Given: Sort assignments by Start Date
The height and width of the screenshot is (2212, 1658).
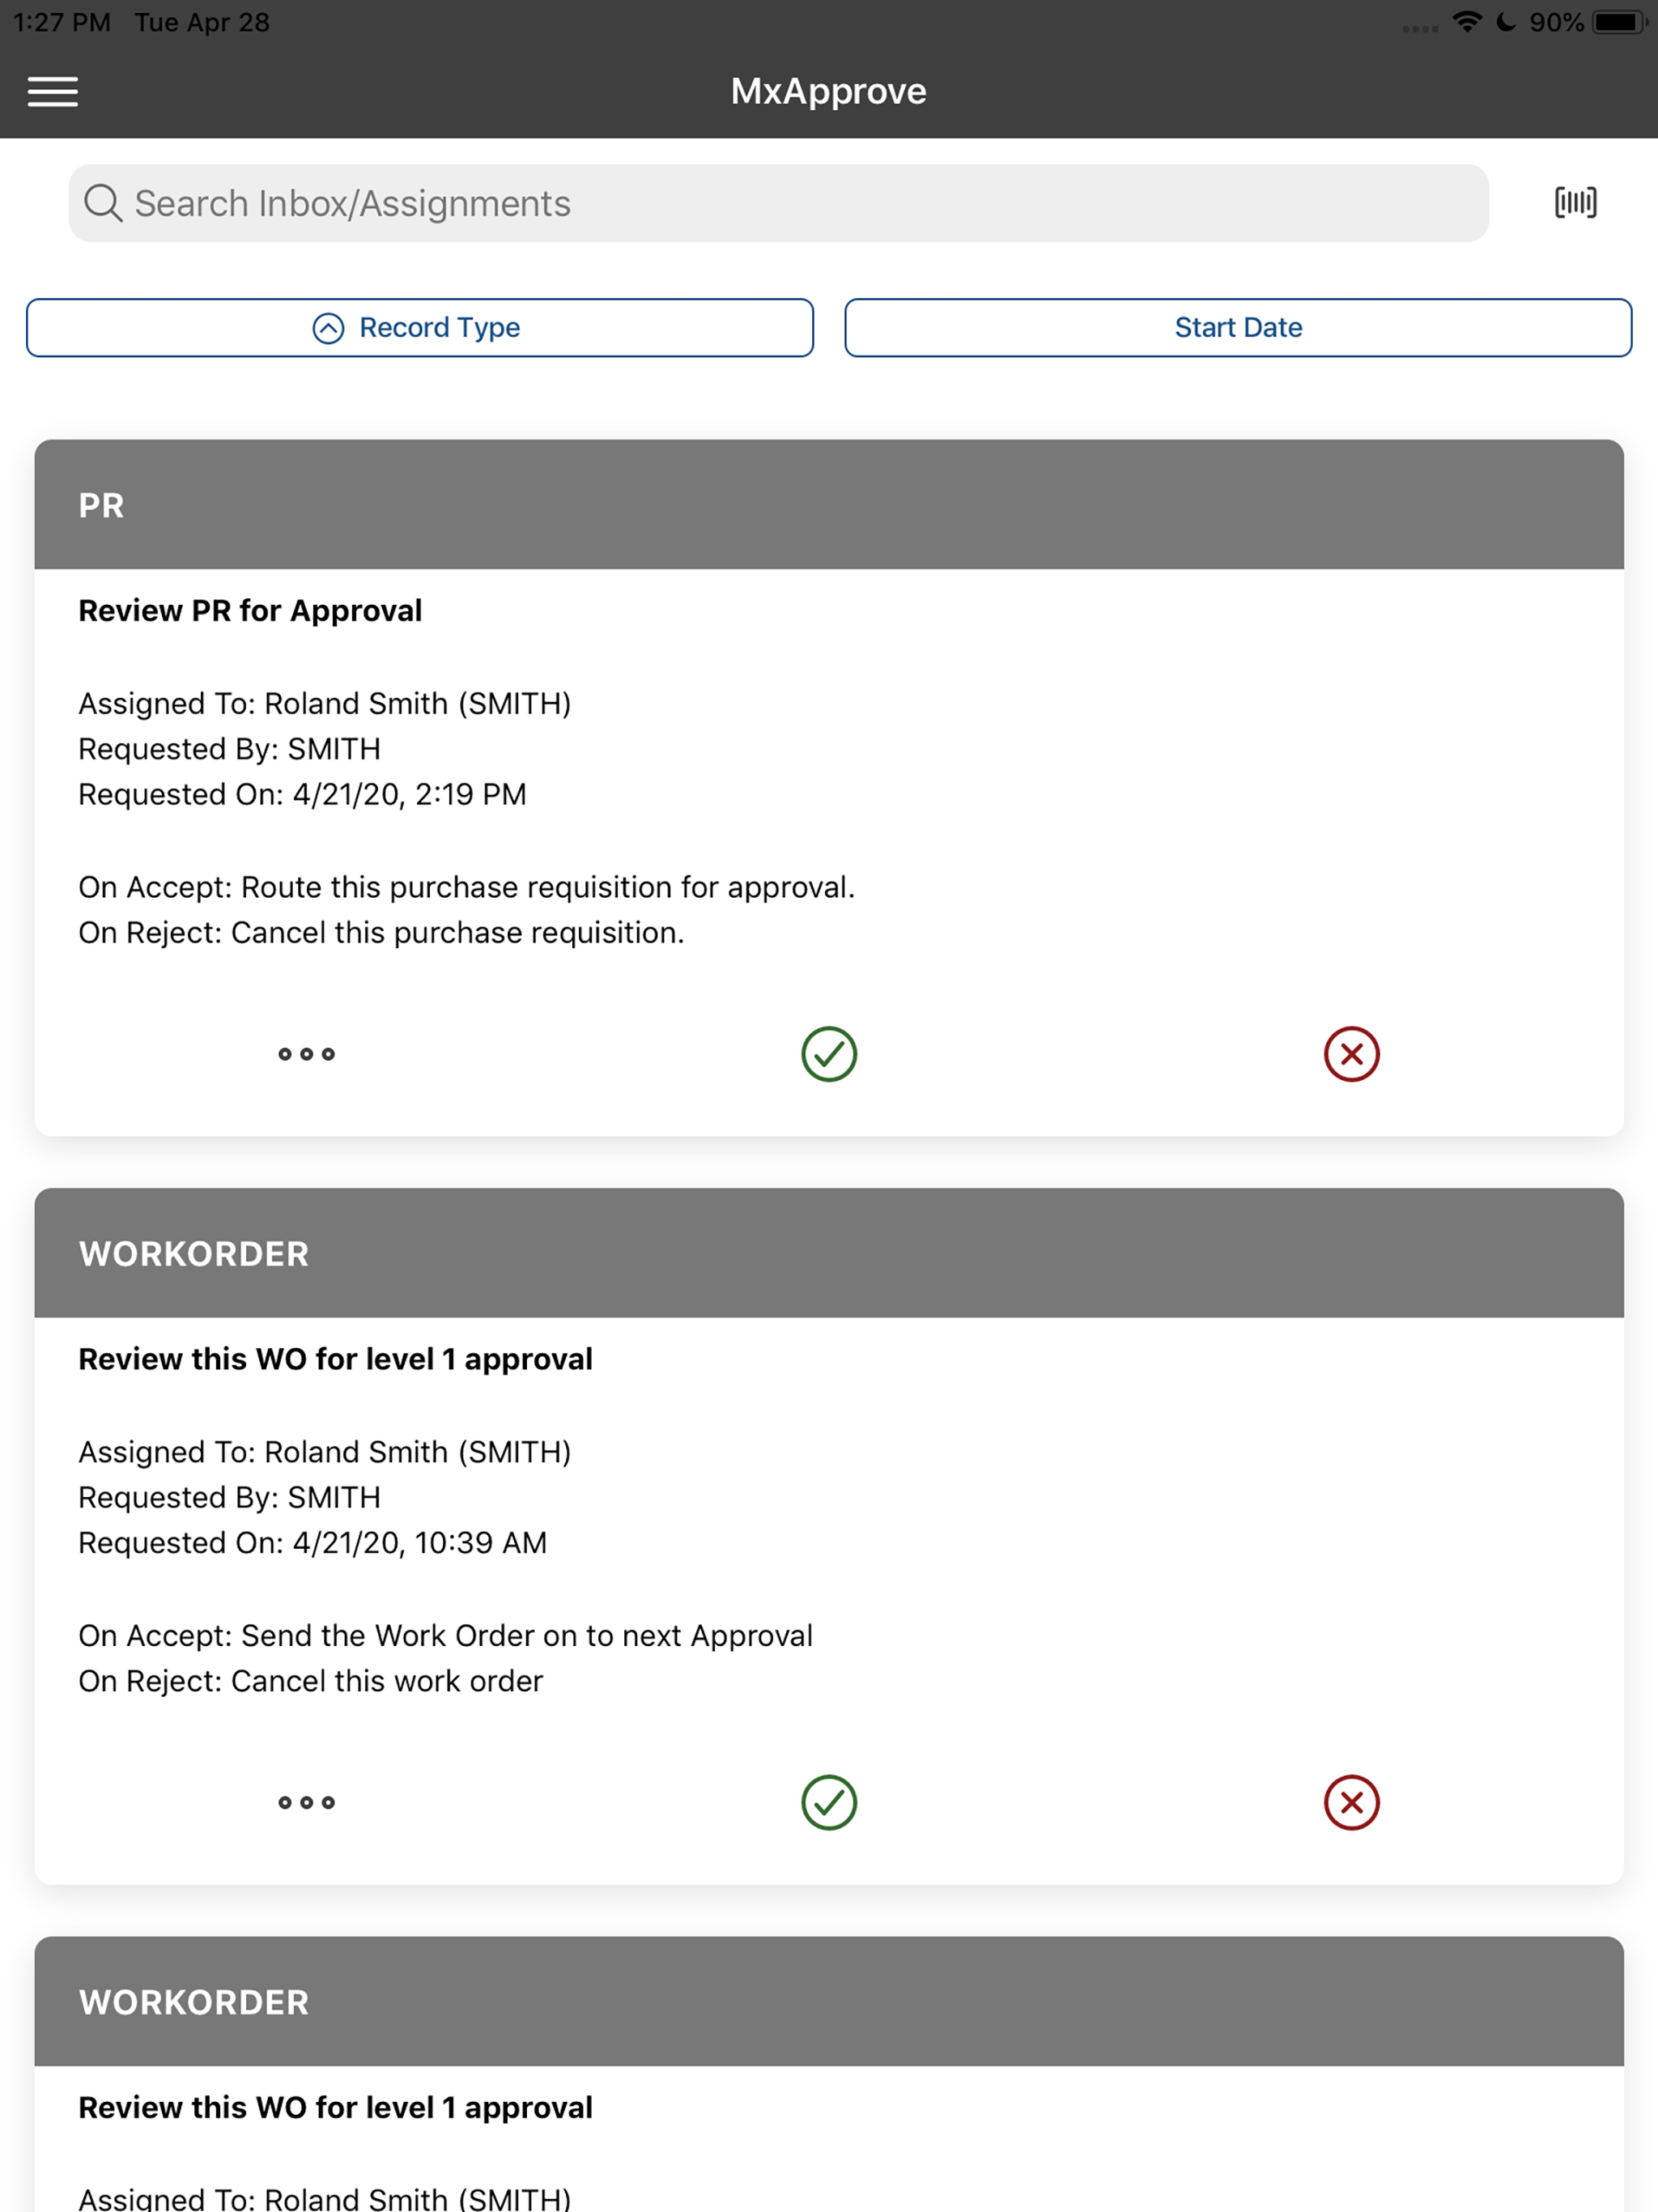Looking at the screenshot, I should coord(1238,327).
